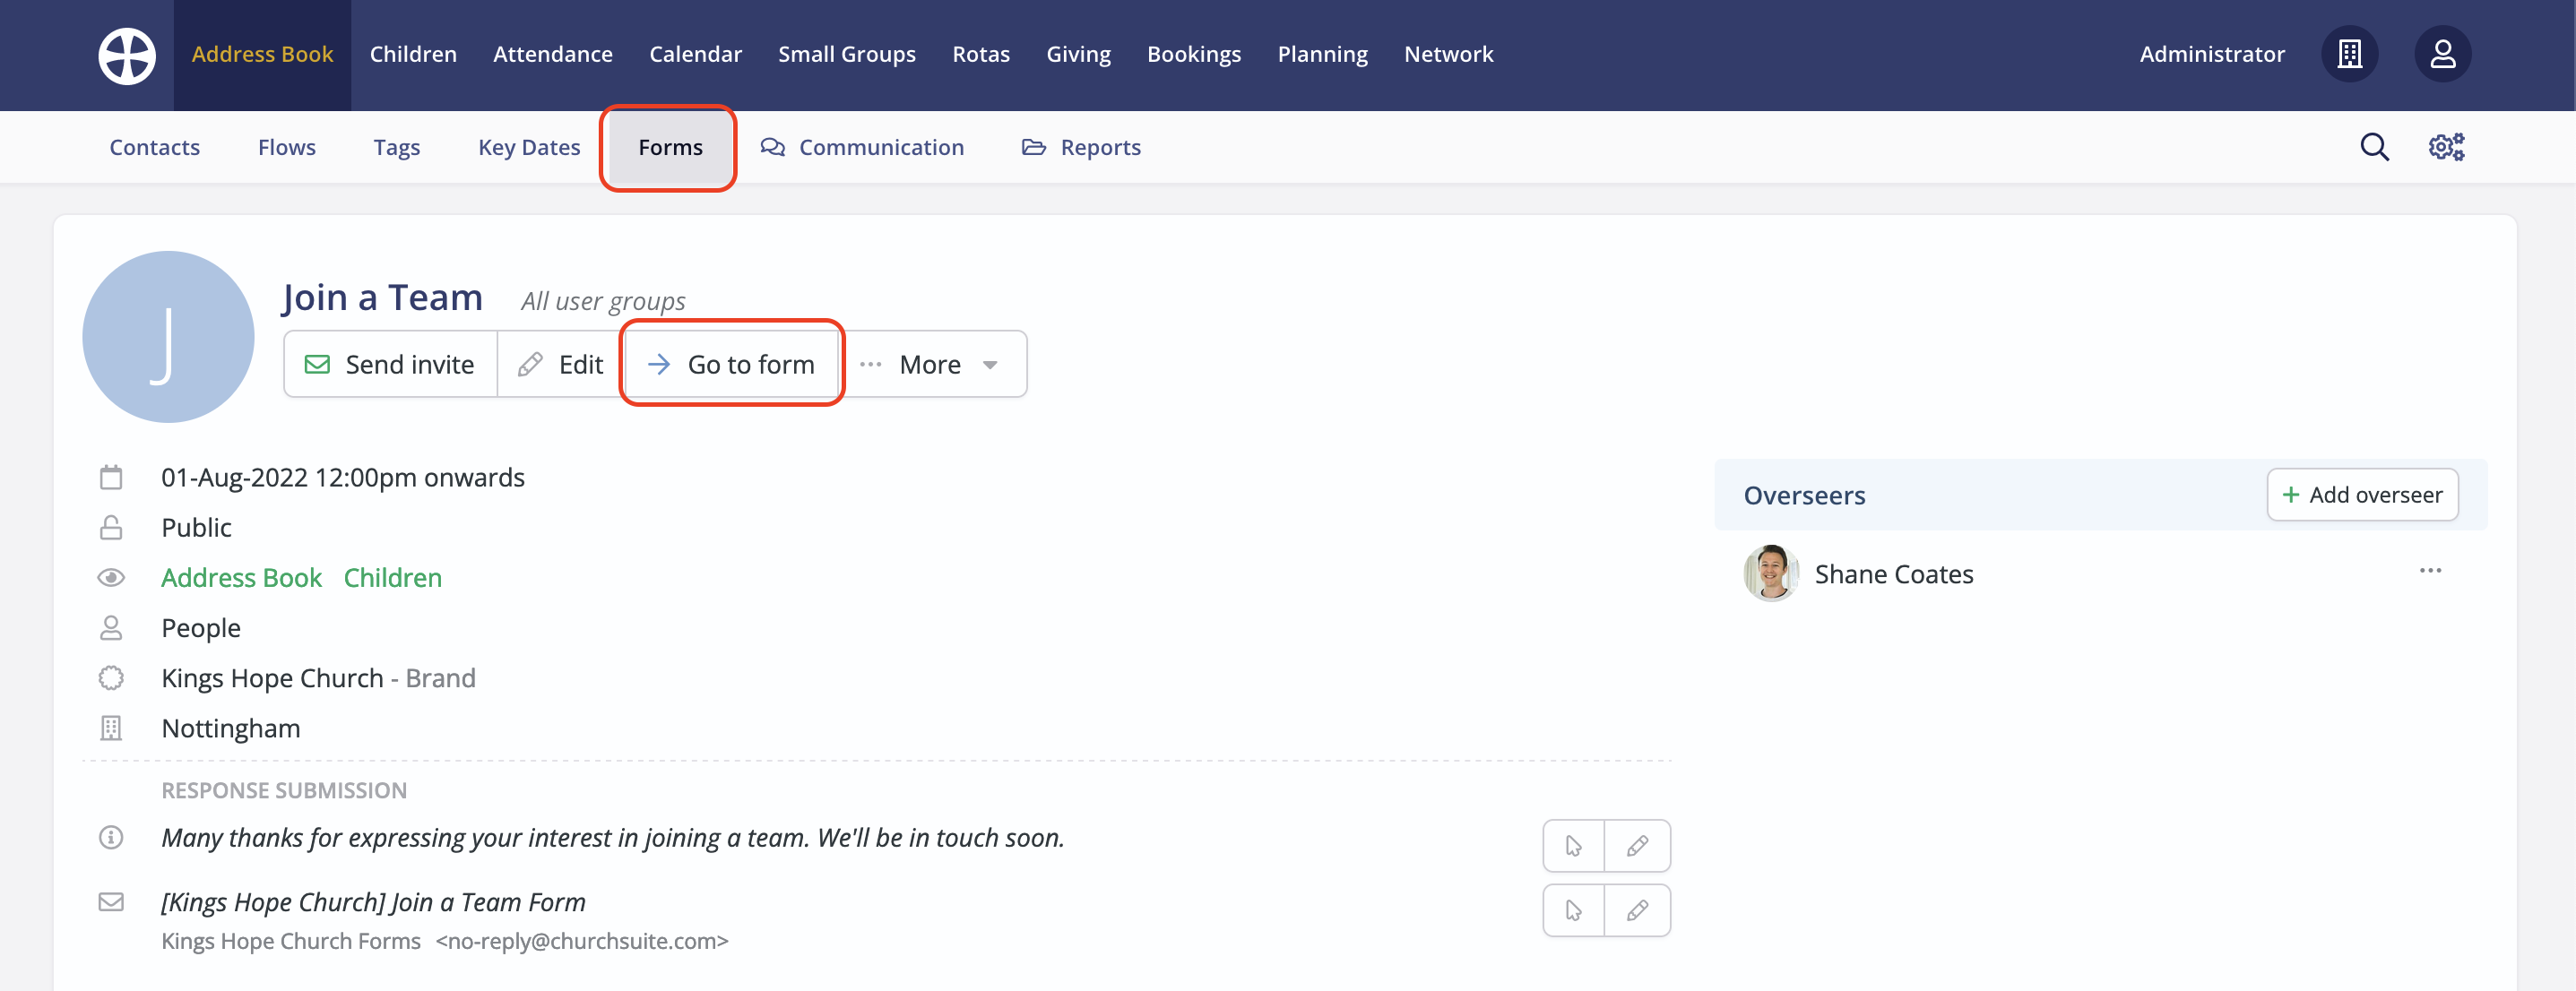Open the Children visibility link
2576x991 pixels.
[392, 578]
